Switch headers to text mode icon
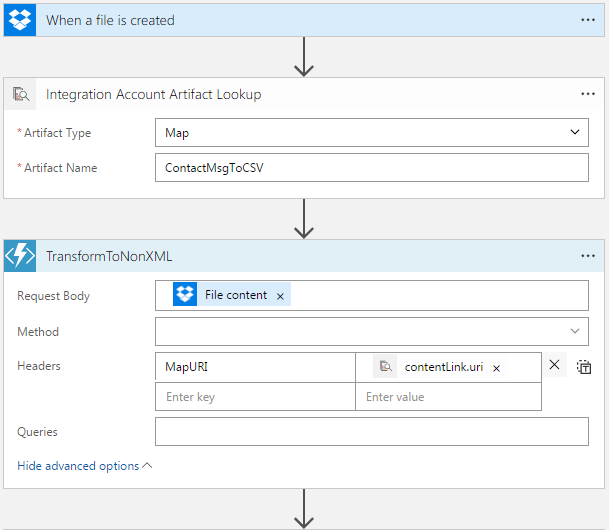The image size is (609, 530). (x=584, y=367)
